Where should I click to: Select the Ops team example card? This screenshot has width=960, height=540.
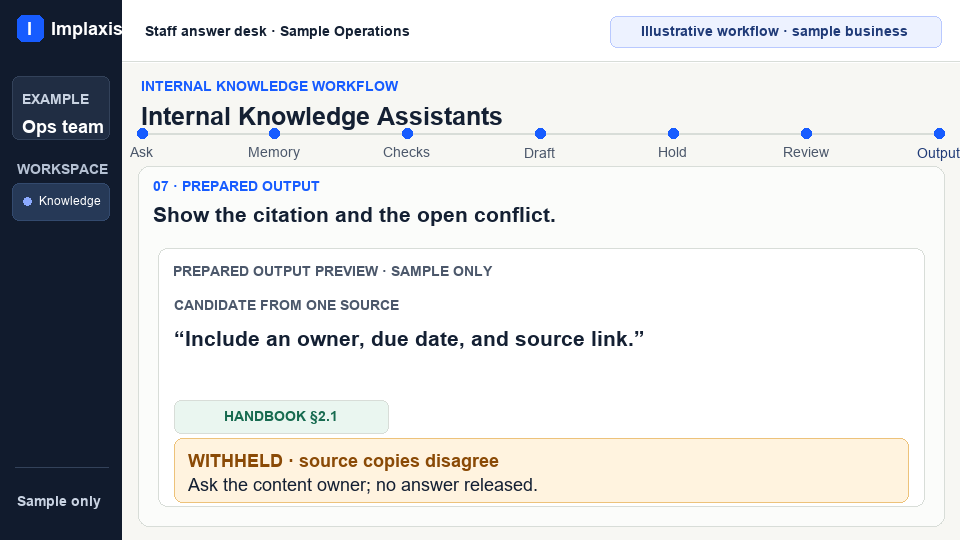tap(61, 108)
